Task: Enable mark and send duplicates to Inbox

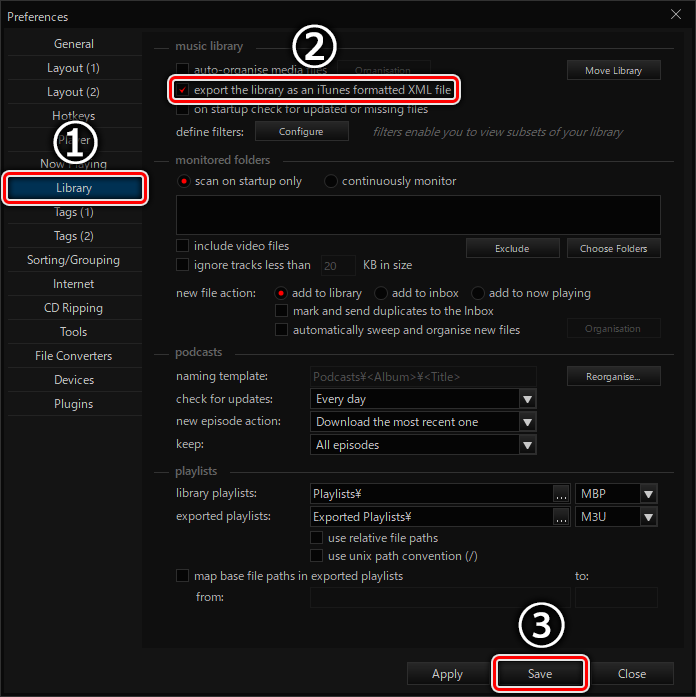Action: (x=281, y=311)
